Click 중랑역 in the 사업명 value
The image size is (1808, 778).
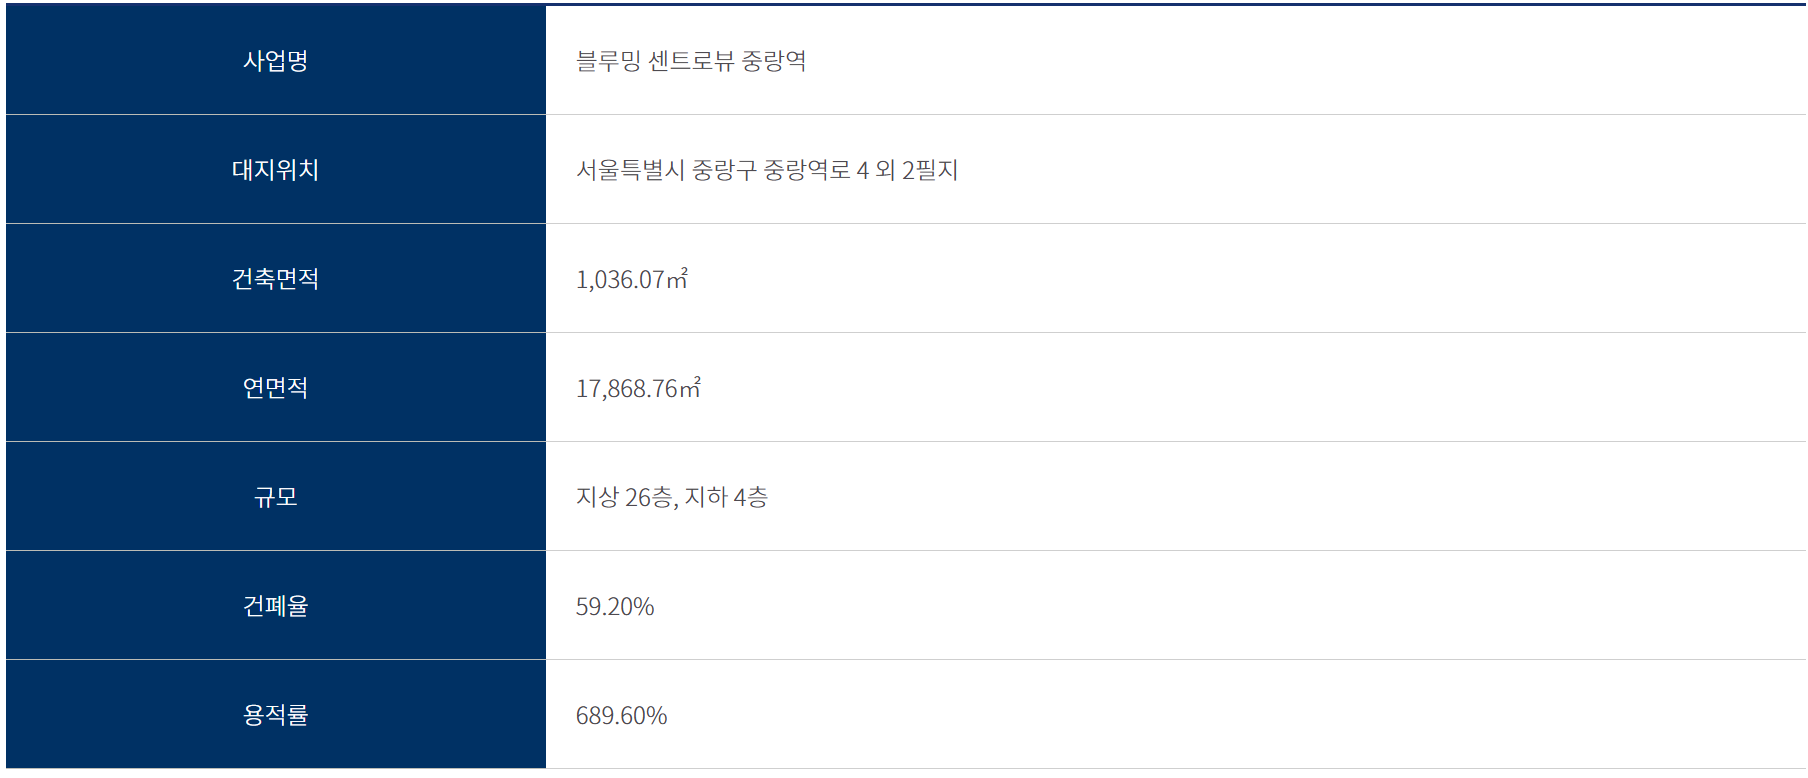[774, 61]
